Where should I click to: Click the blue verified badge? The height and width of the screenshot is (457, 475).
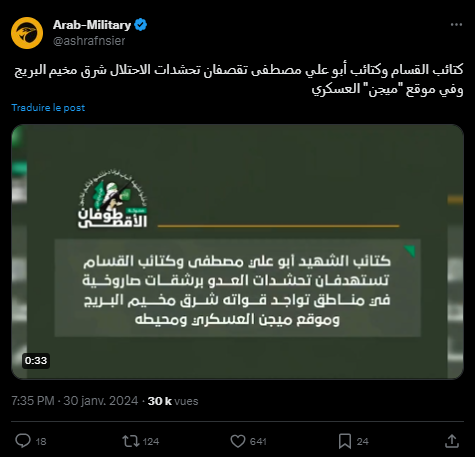point(141,25)
